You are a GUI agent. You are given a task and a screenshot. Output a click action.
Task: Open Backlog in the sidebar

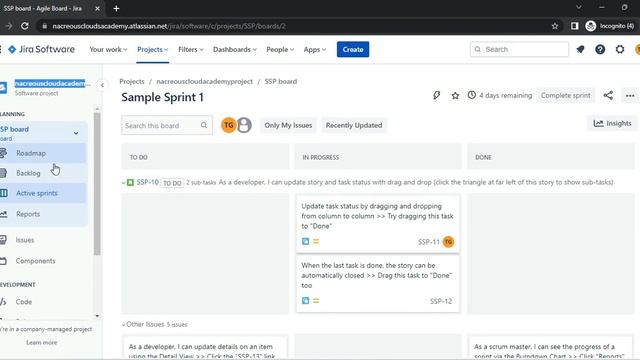(43, 173)
